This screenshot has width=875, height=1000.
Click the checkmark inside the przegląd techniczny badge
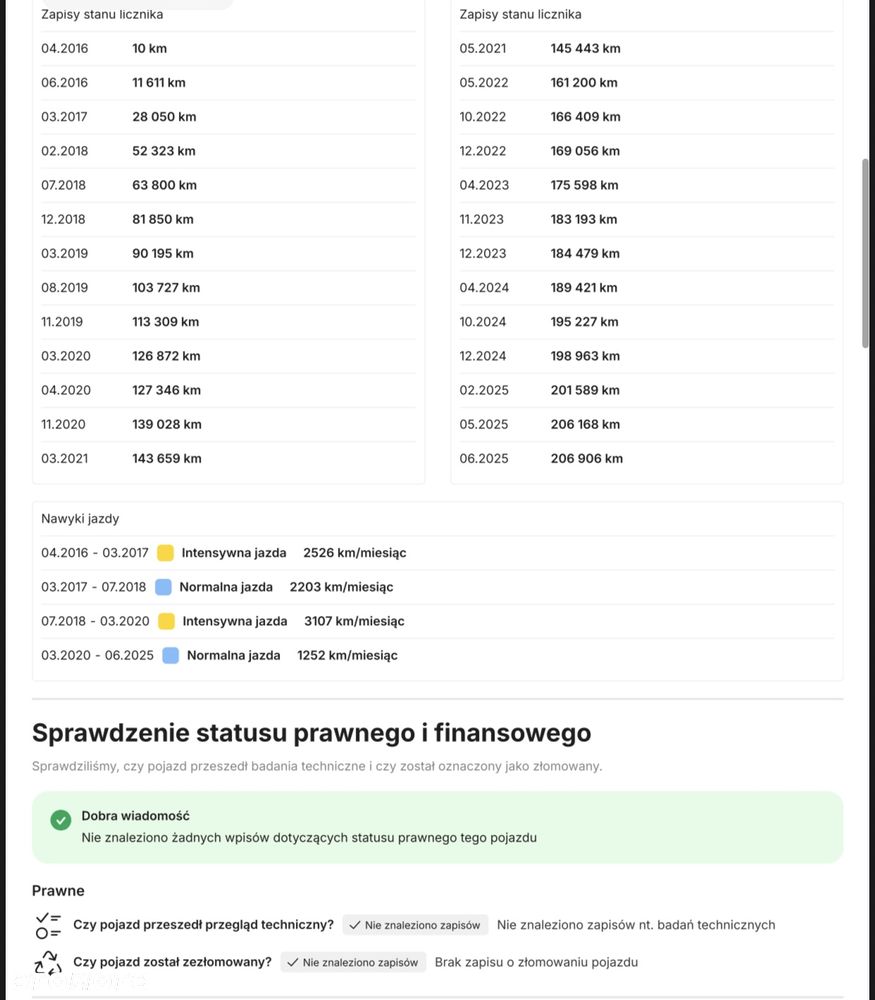pyautogui.click(x=355, y=925)
